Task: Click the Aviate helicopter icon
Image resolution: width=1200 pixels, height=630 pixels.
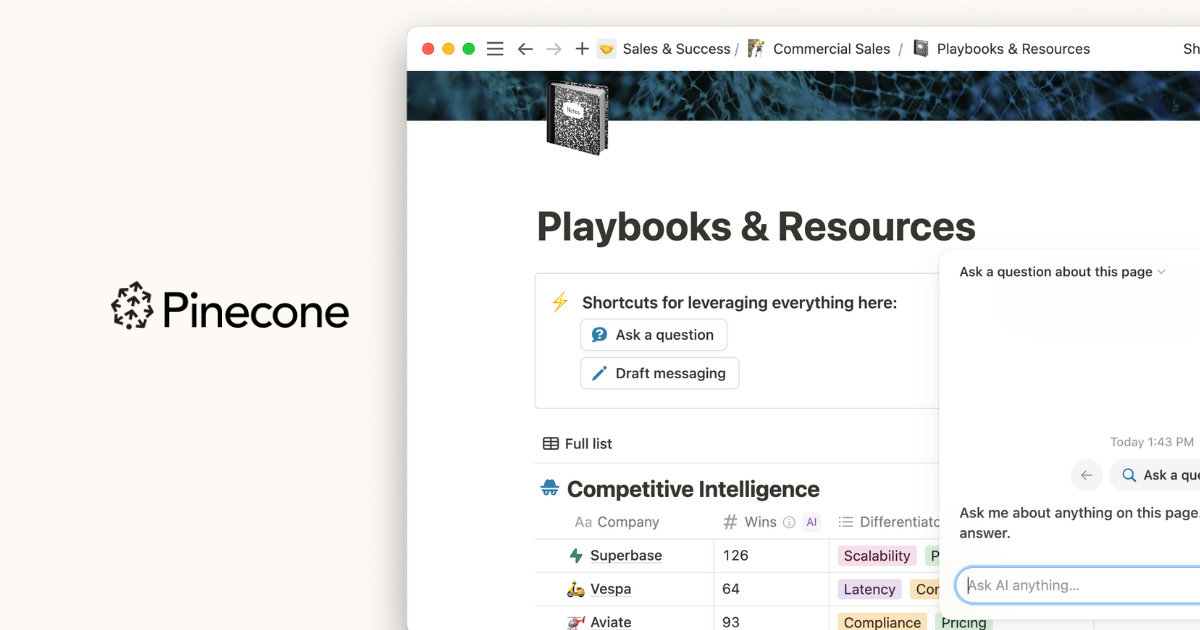Action: pos(575,622)
